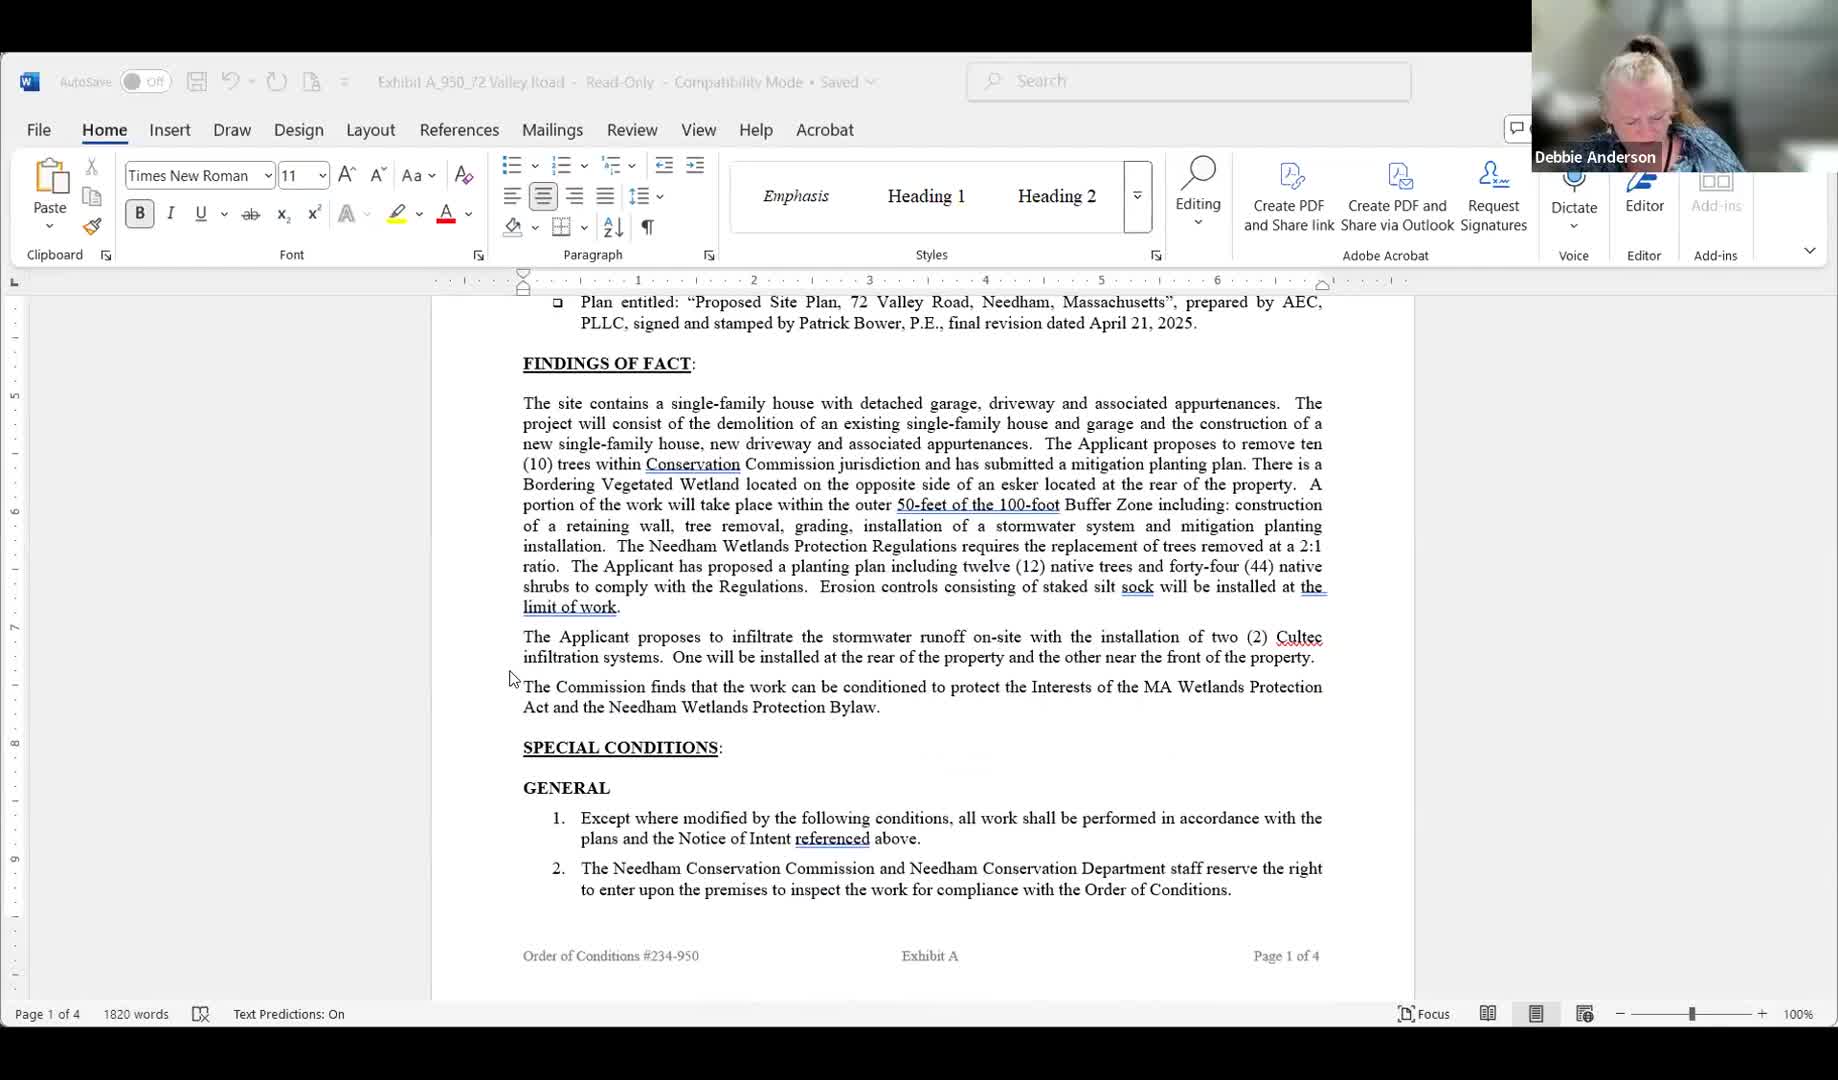
Task: Open the References tab
Action: 459,130
